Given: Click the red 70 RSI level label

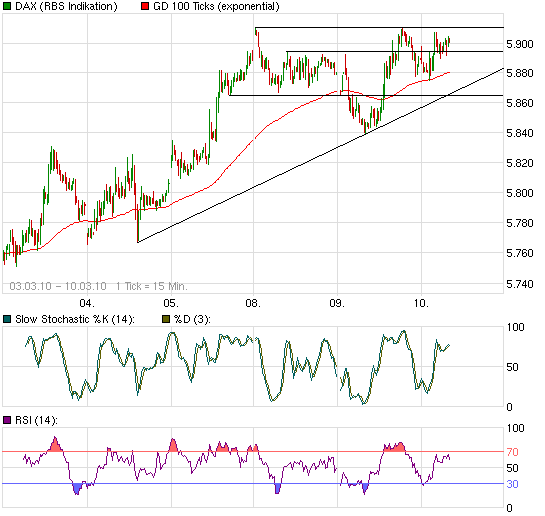Looking at the screenshot, I should tap(513, 452).
